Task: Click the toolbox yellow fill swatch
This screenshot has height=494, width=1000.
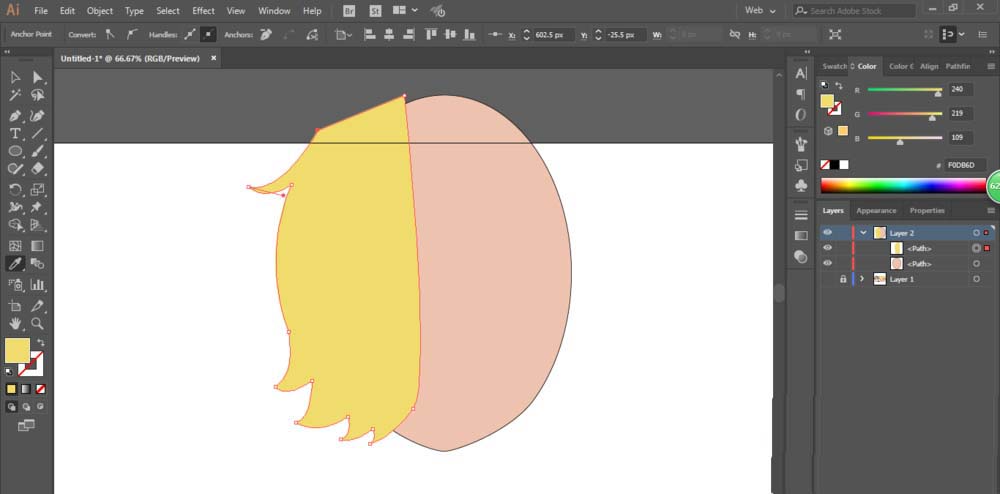Action: [x=17, y=351]
